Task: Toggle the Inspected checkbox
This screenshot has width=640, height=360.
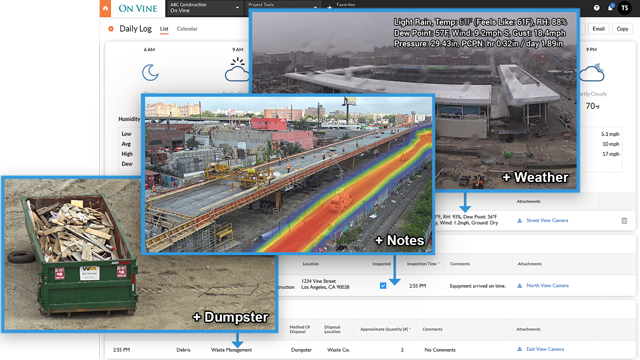Action: pos(383,286)
